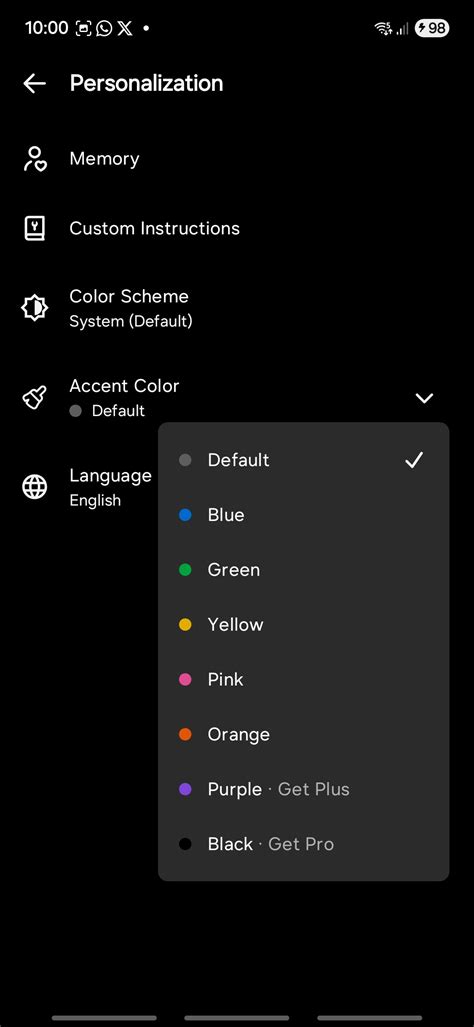The width and height of the screenshot is (474, 1027).
Task: Tap the blue color dot
Action: [x=185, y=515]
